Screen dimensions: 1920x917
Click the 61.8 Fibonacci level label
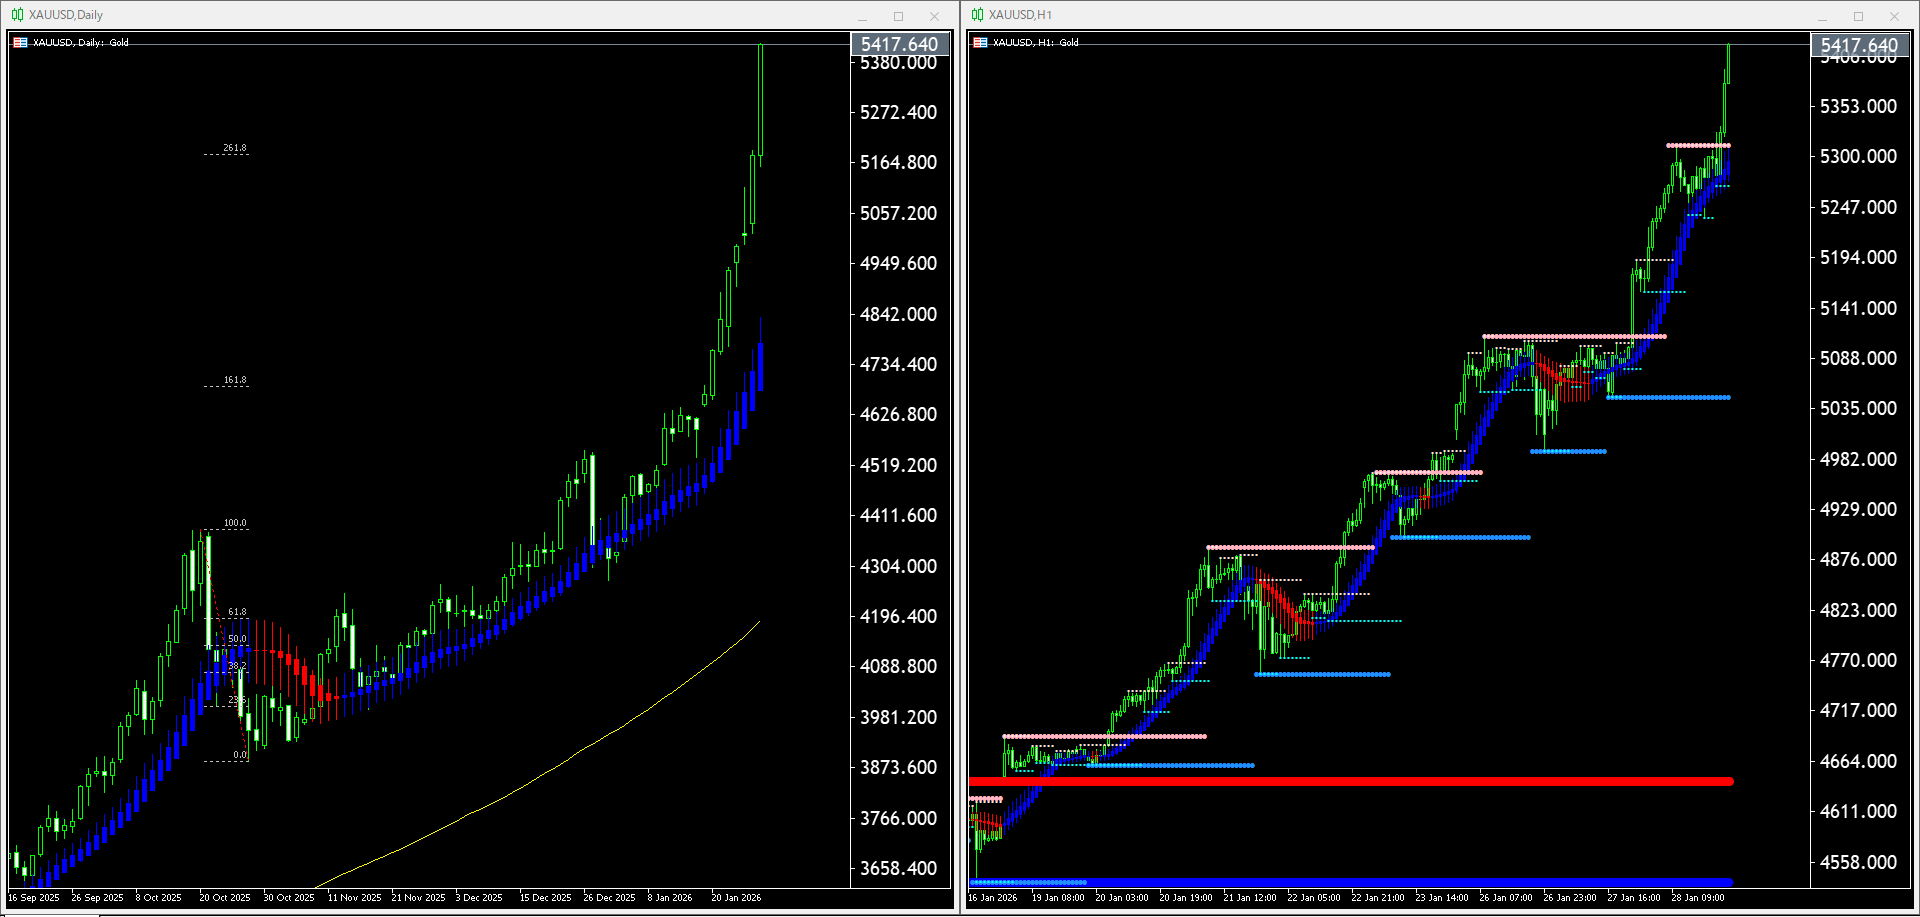tap(237, 612)
